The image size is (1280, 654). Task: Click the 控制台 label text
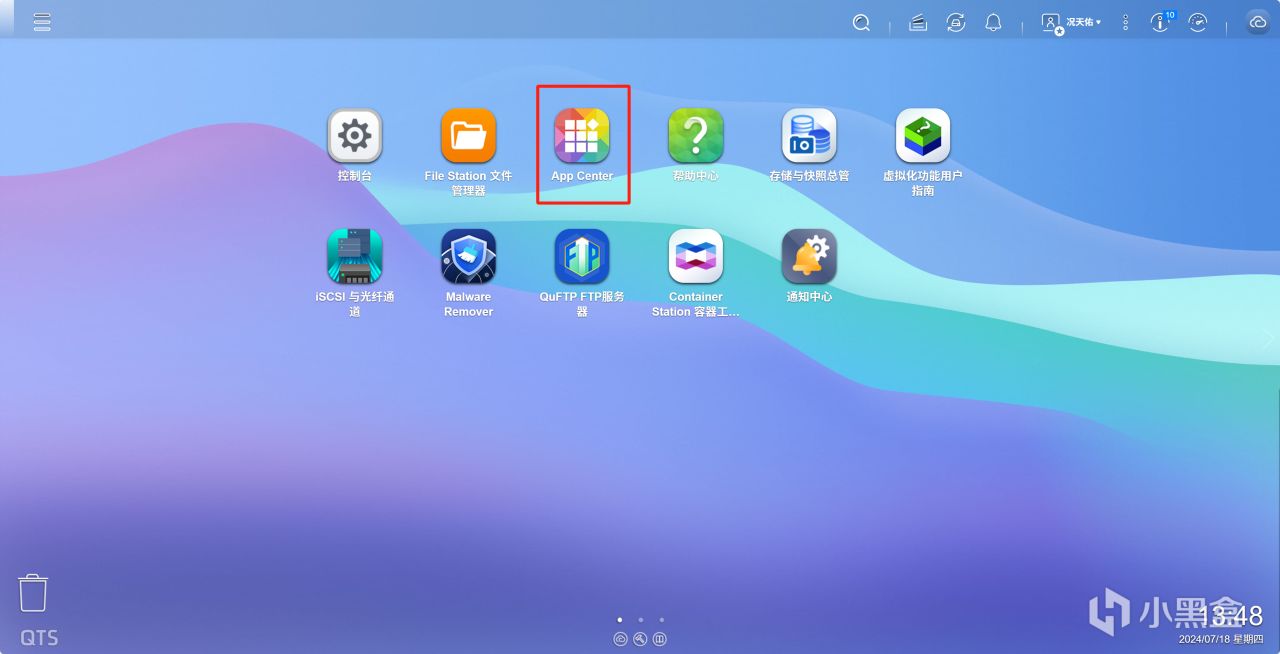tap(355, 176)
